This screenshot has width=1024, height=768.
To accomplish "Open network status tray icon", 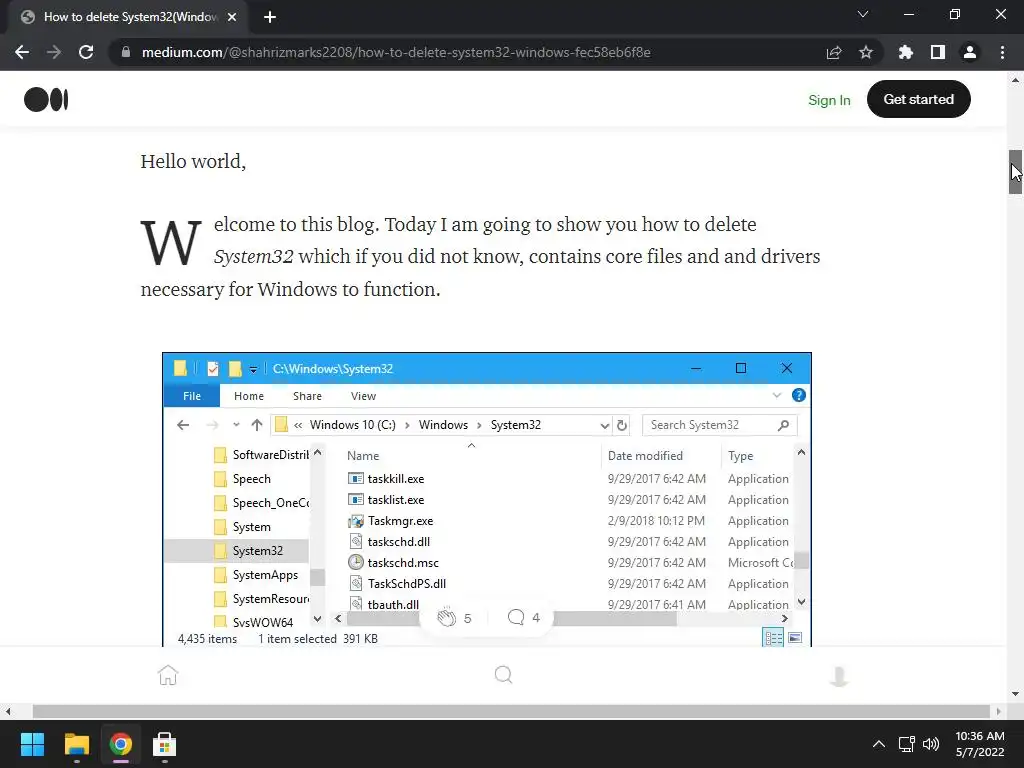I will [x=906, y=744].
